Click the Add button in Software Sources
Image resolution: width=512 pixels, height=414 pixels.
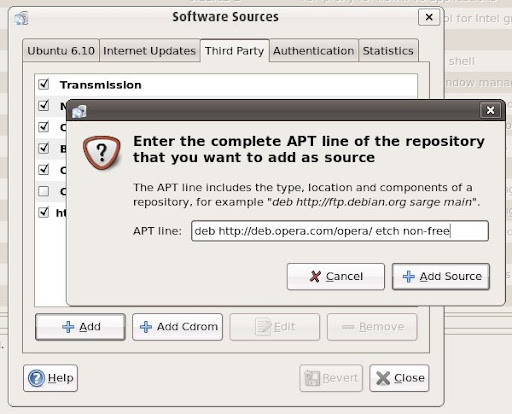tap(80, 327)
